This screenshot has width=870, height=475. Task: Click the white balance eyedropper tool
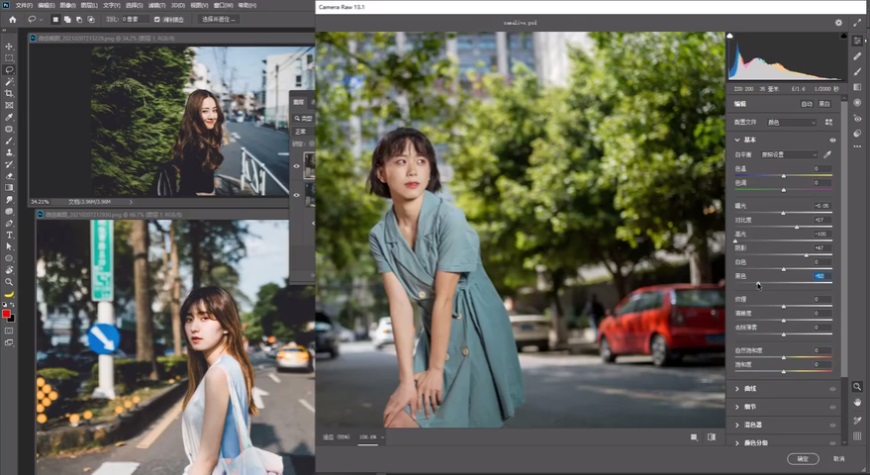pyautogui.click(x=827, y=155)
